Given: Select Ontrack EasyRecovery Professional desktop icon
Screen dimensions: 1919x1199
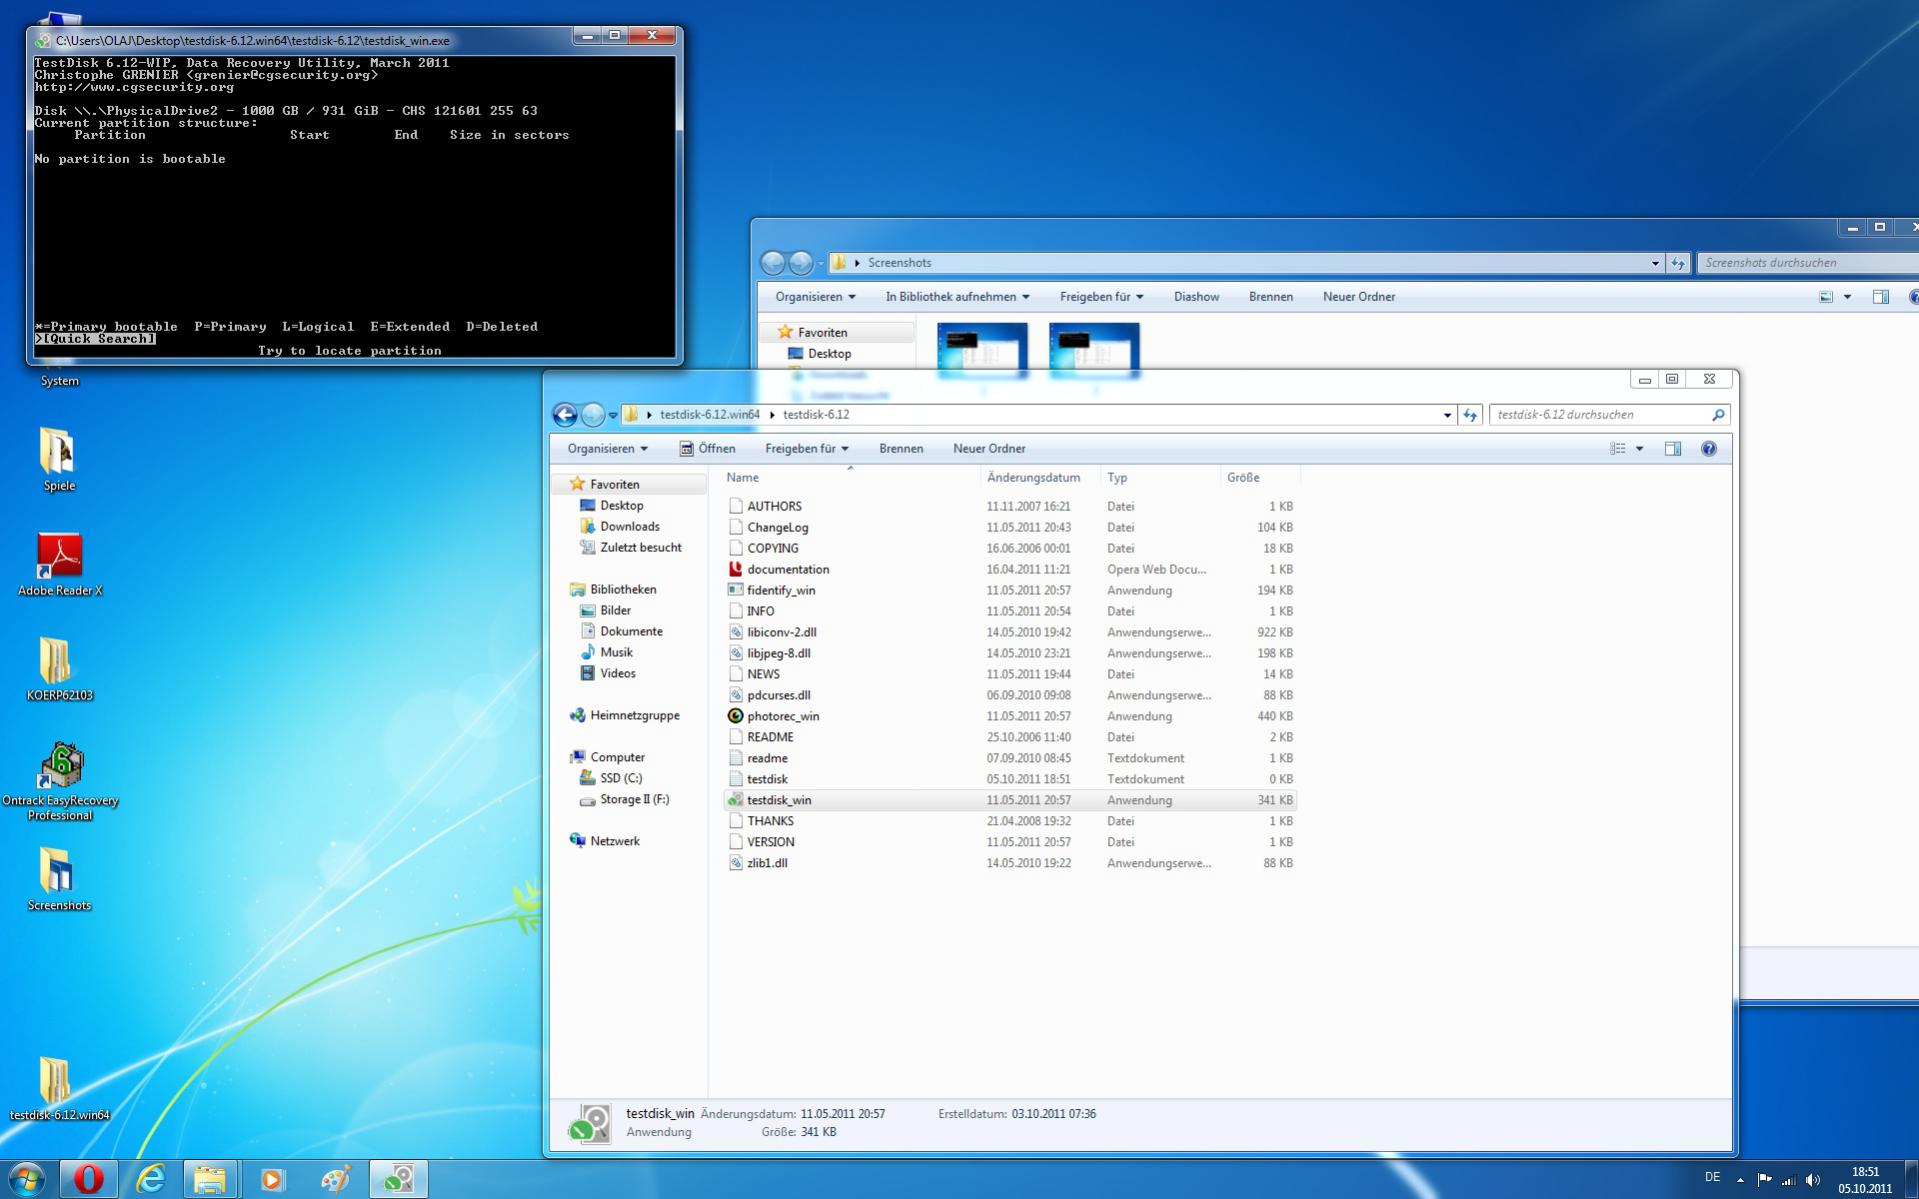Looking at the screenshot, I should coord(60,781).
